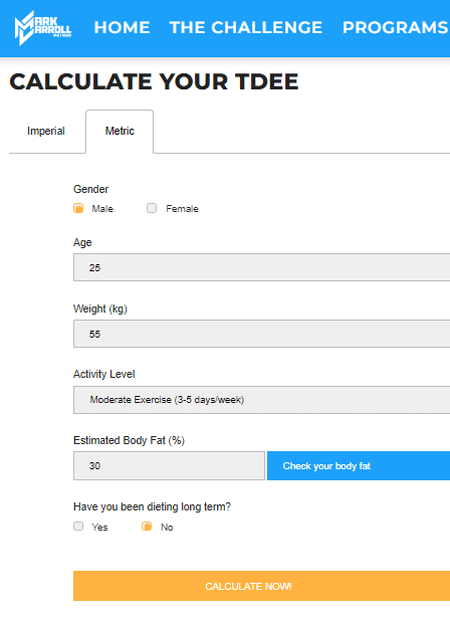Image resolution: width=450 pixels, height=619 pixels.
Task: Focus the Age input field
Action: [x=262, y=267]
